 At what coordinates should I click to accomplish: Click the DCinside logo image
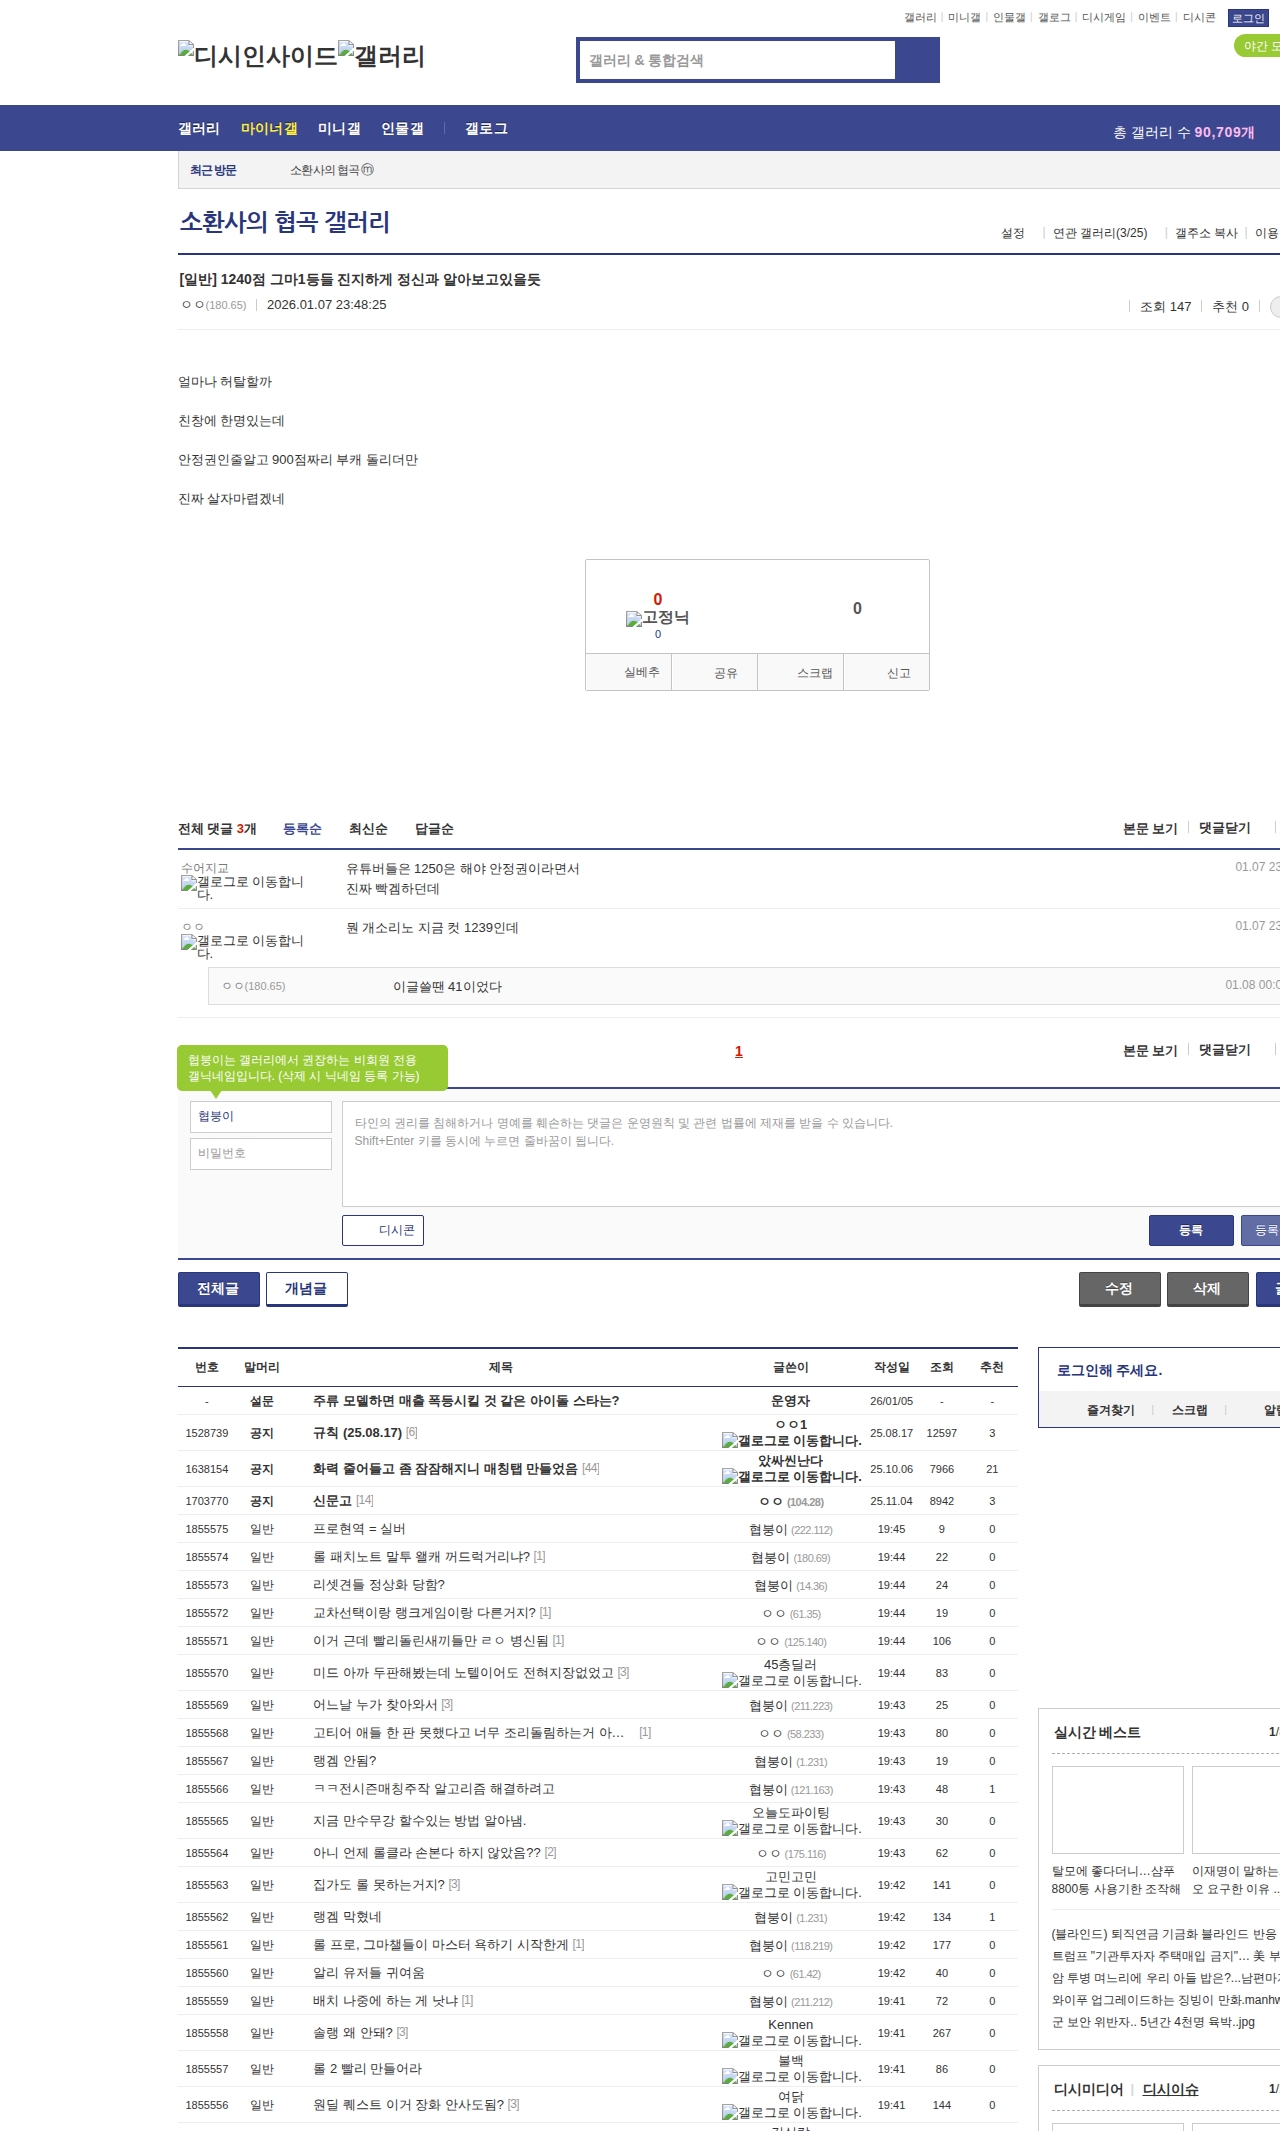(x=257, y=55)
